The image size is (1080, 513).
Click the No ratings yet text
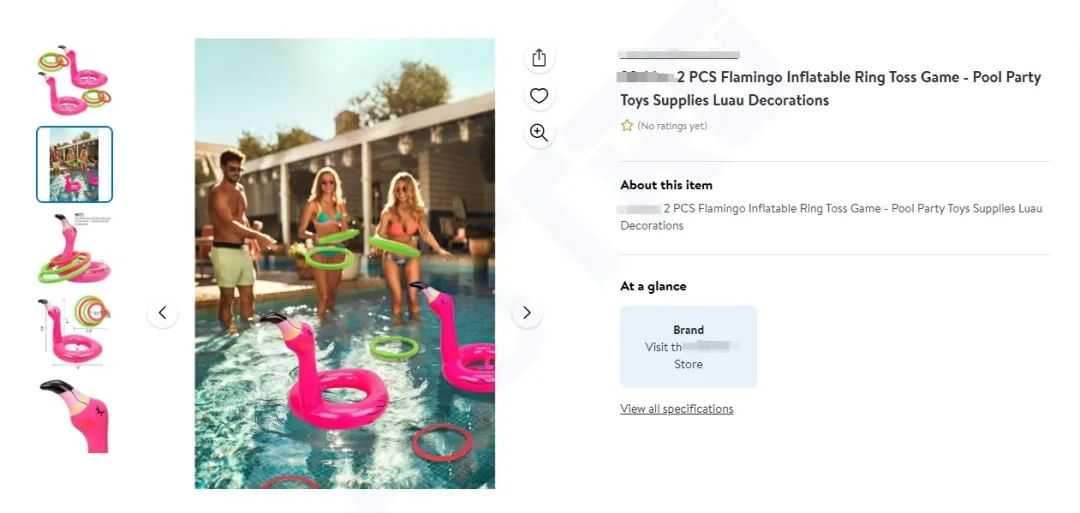(x=672, y=126)
